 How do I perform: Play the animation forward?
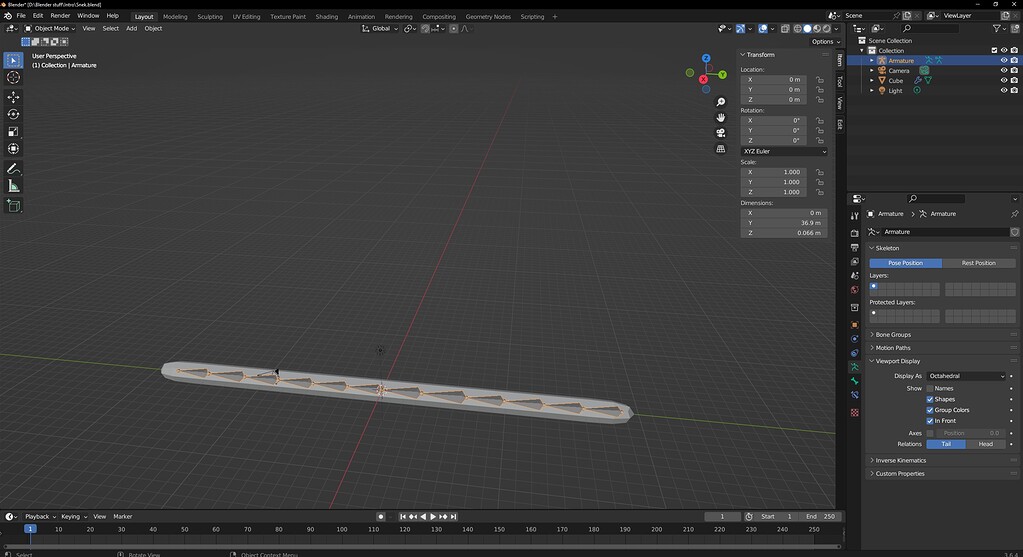(x=433, y=517)
